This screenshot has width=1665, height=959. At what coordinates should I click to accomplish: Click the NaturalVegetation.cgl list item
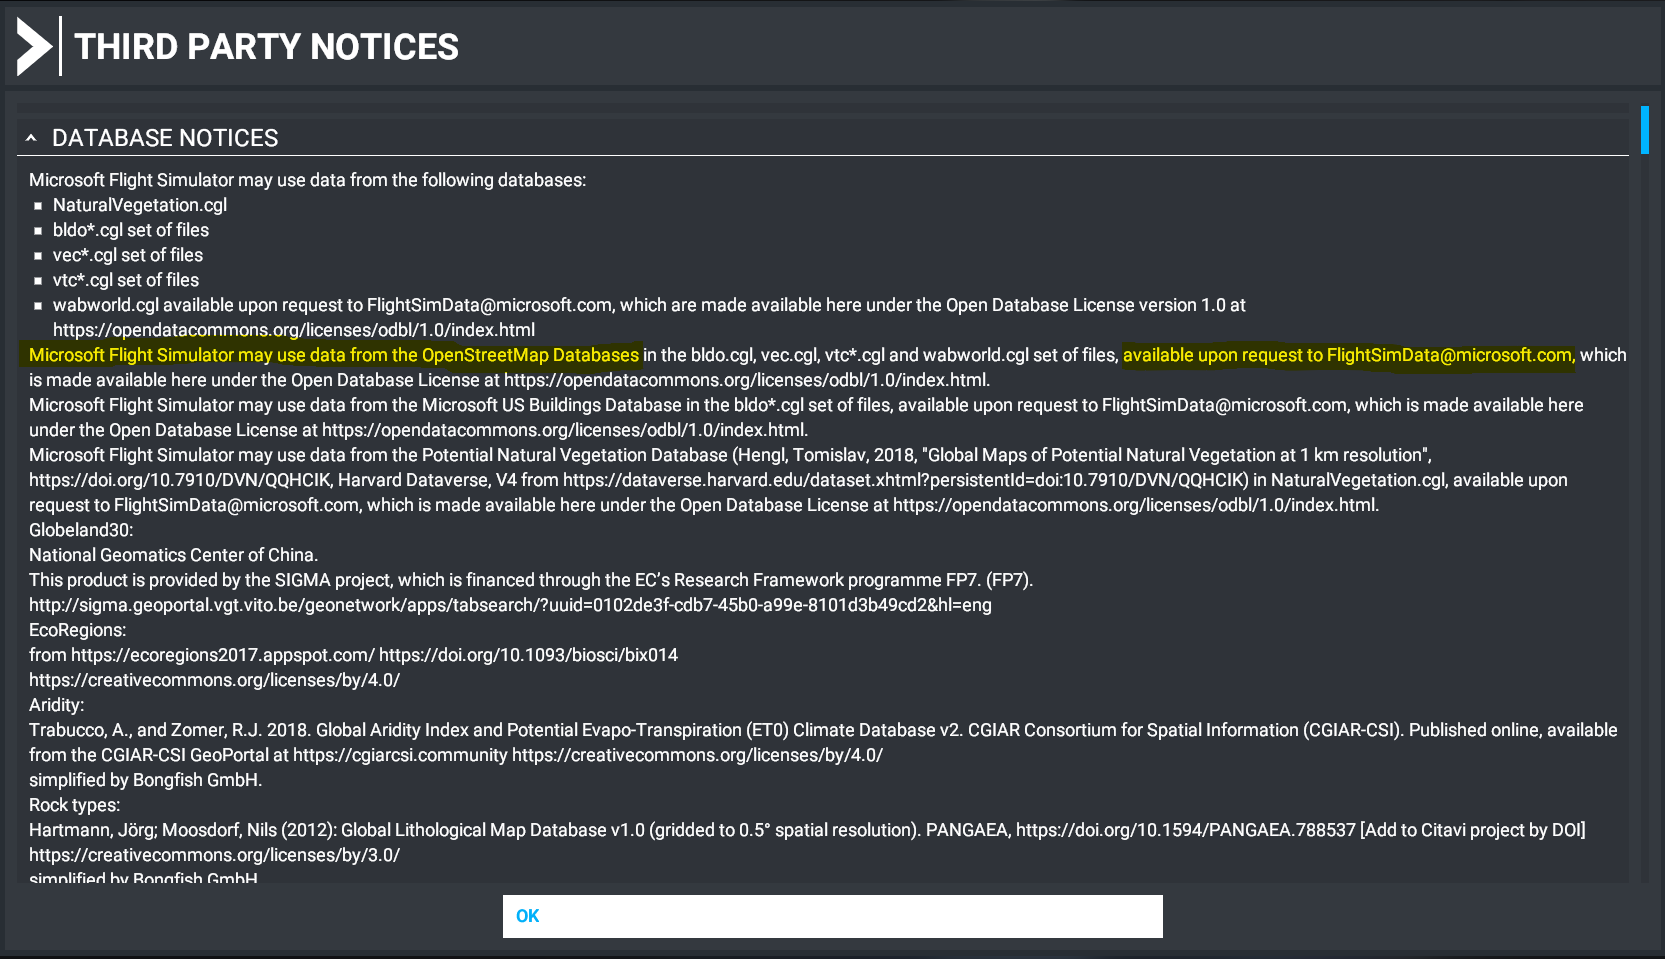140,205
